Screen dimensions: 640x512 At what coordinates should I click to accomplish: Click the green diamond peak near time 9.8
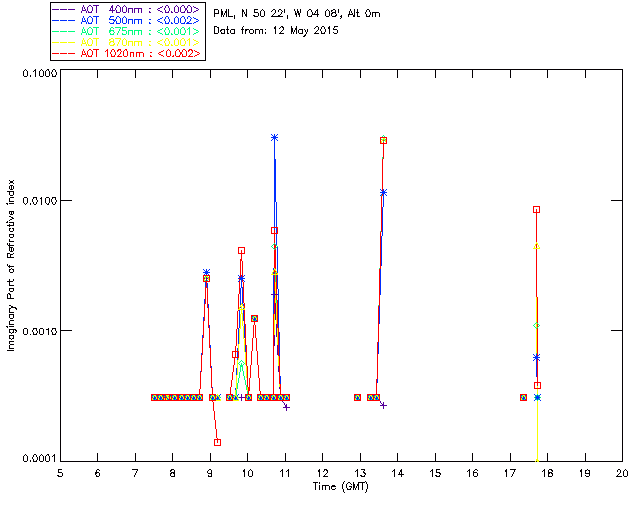click(x=242, y=363)
